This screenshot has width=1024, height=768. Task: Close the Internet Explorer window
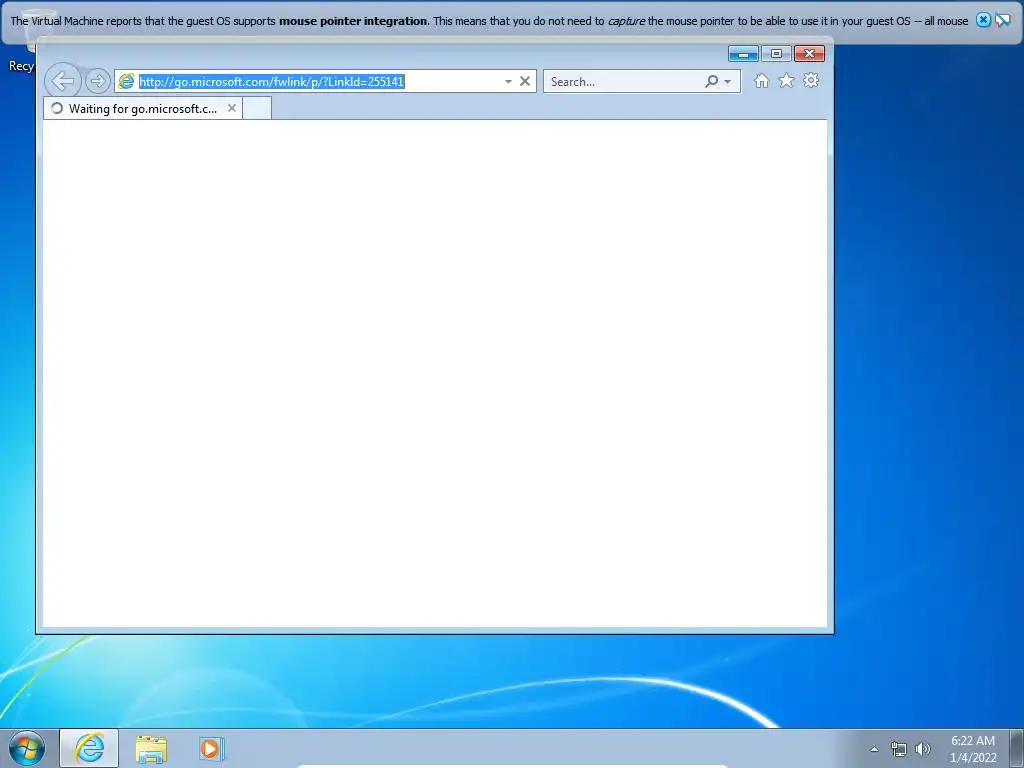[x=810, y=54]
